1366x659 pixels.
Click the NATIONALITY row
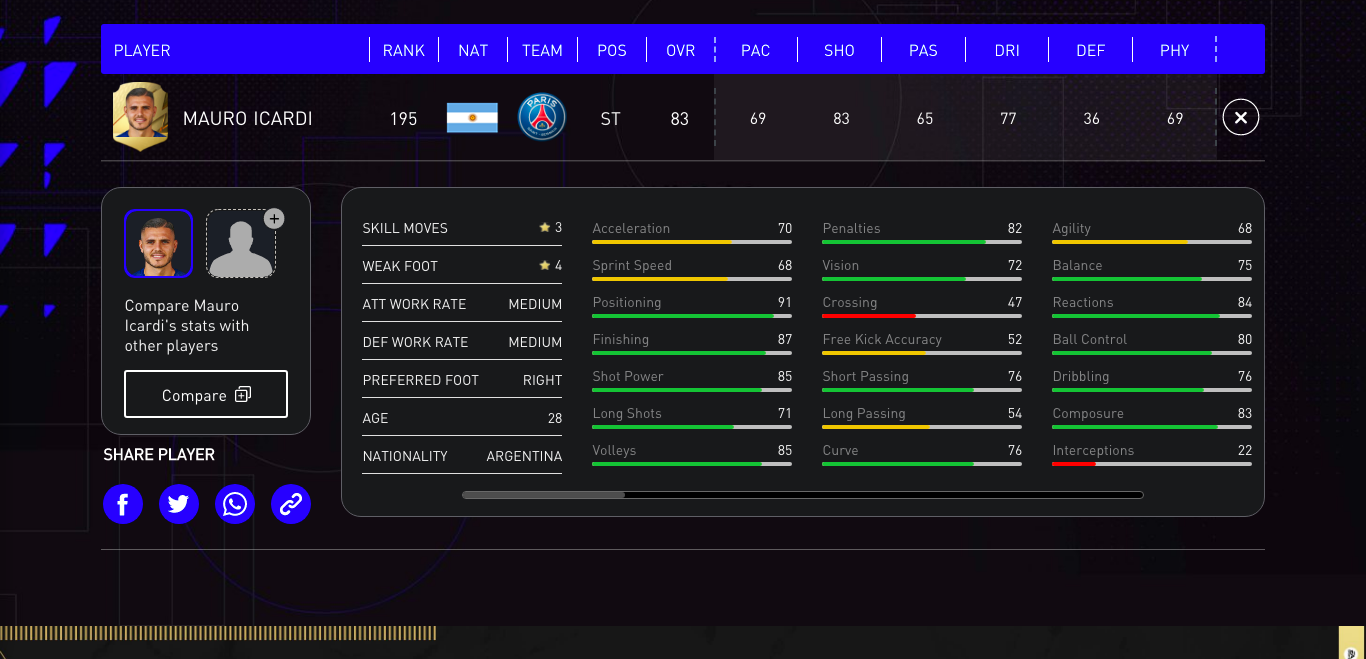462,456
